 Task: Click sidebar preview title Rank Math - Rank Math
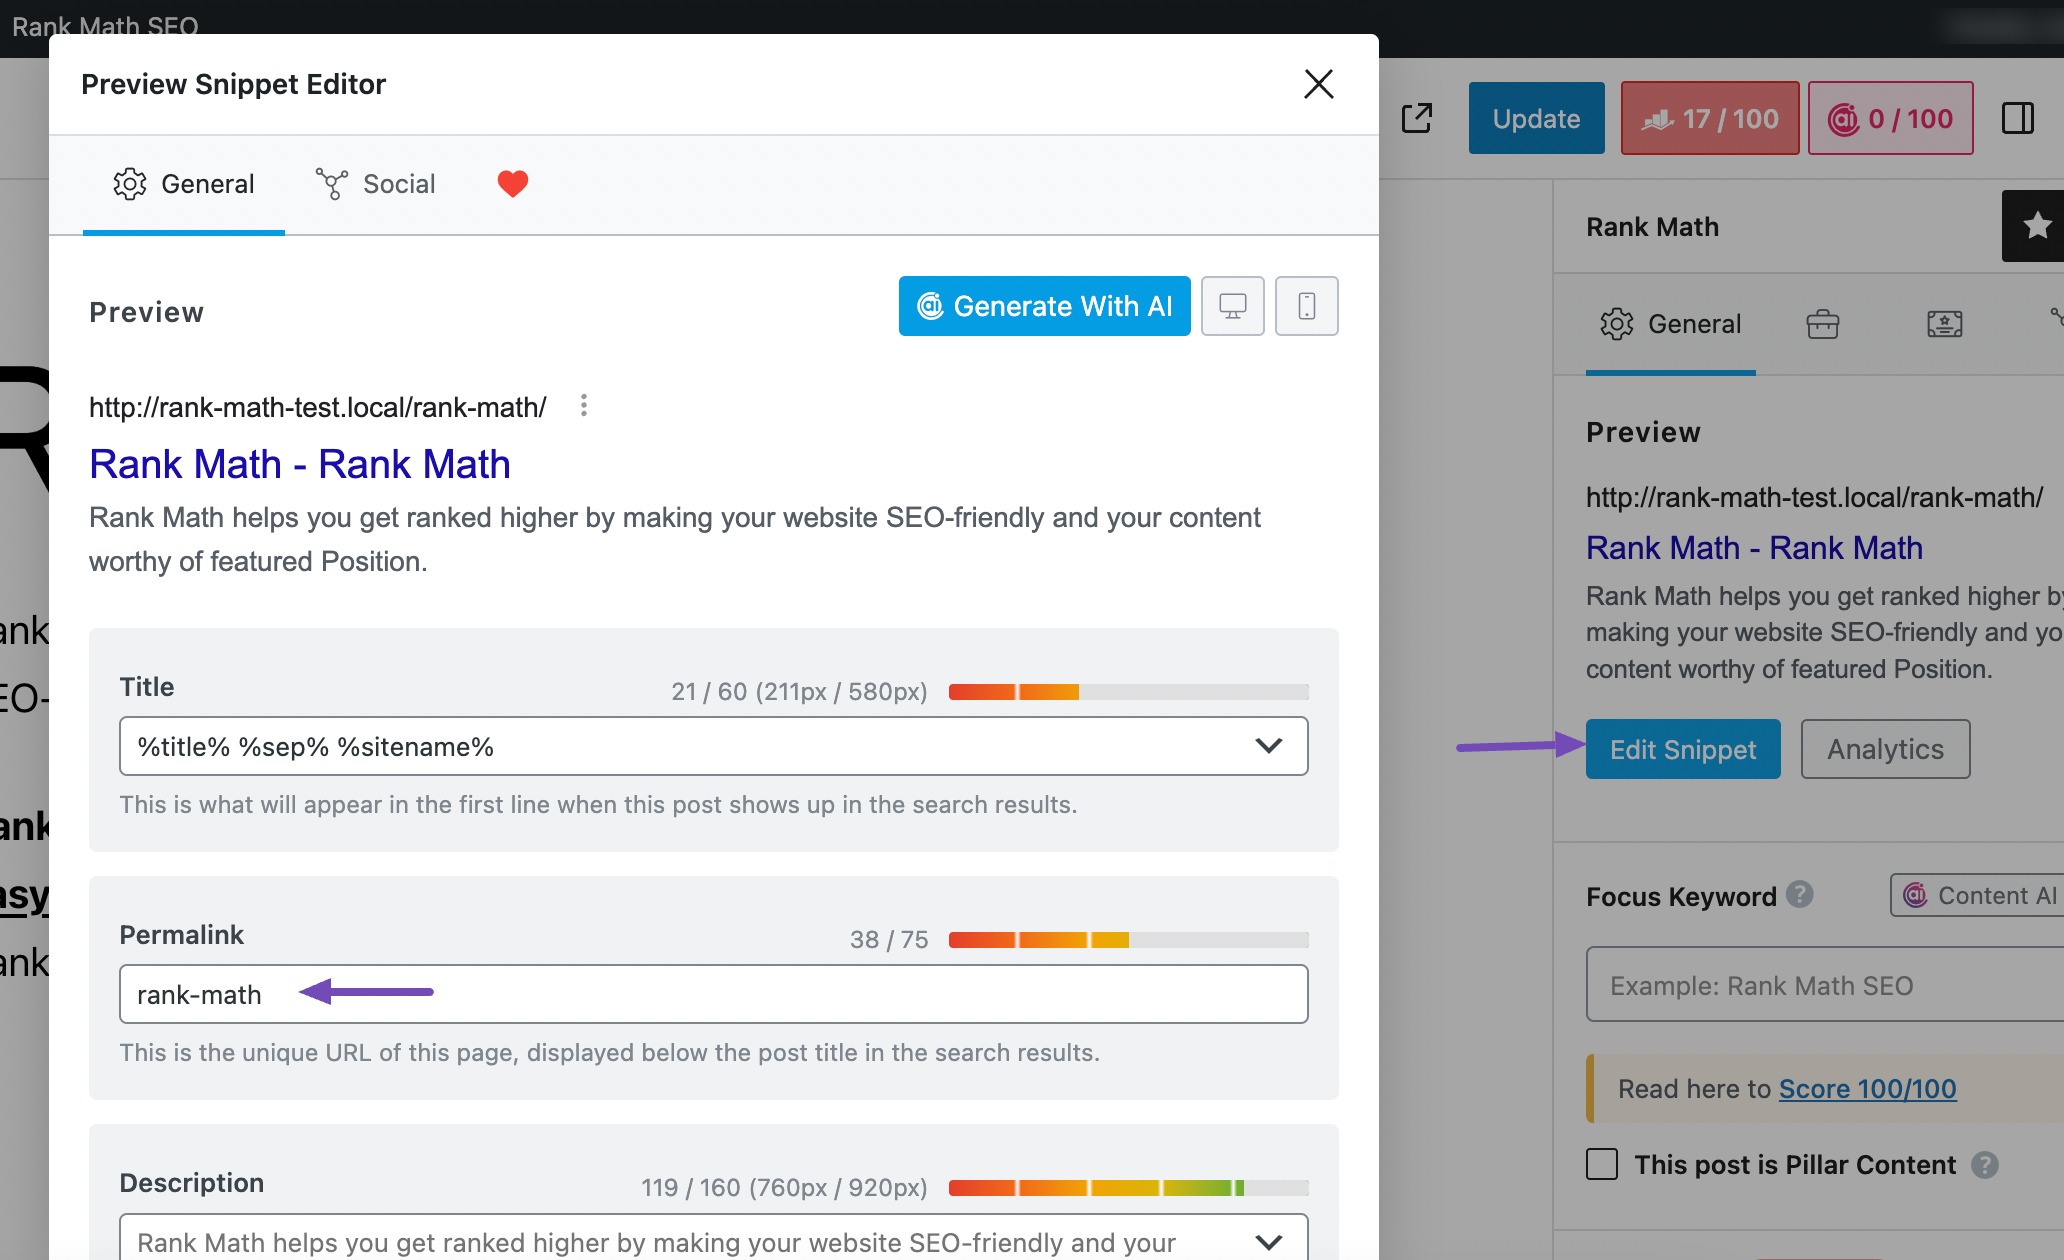pos(1754,548)
